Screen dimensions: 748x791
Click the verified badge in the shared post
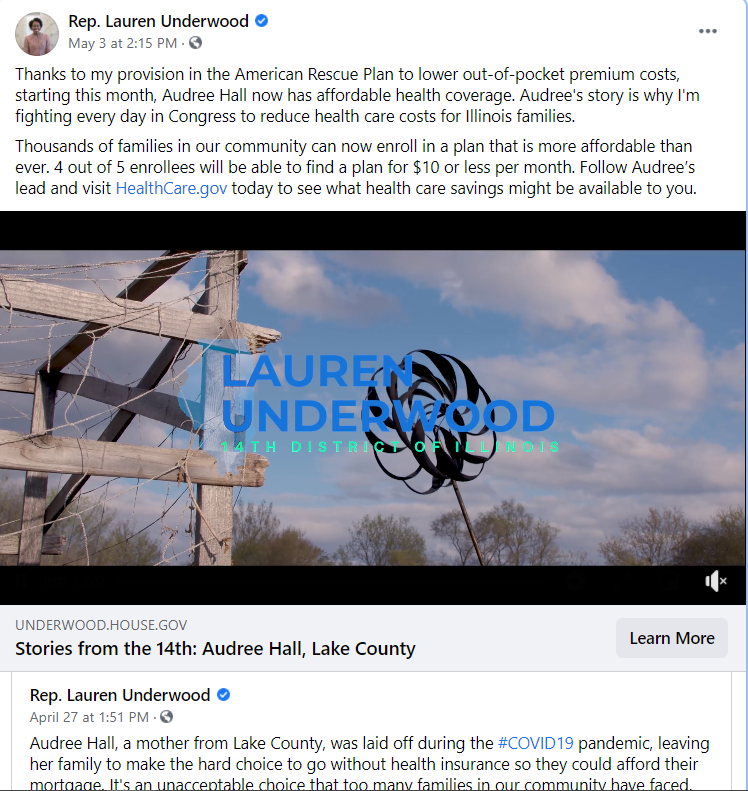coord(223,695)
